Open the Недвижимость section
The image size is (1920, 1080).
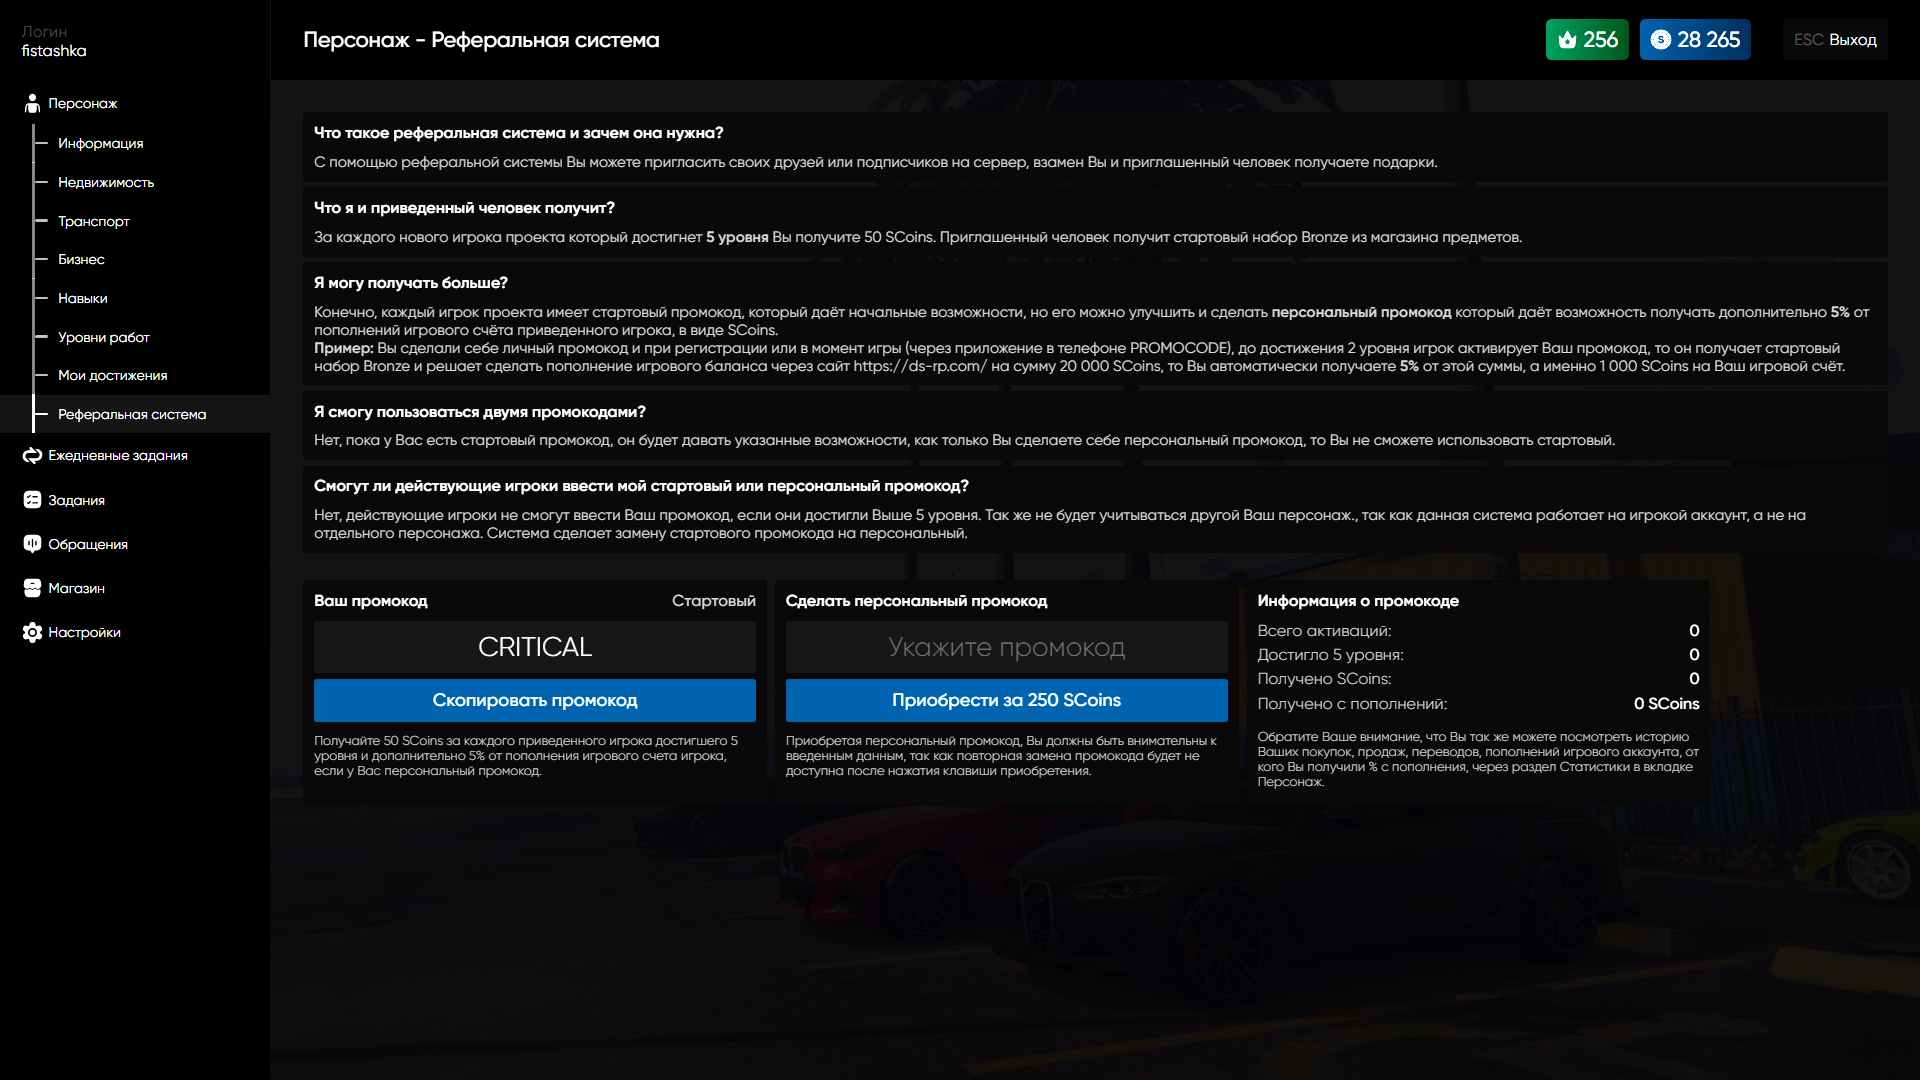105,182
